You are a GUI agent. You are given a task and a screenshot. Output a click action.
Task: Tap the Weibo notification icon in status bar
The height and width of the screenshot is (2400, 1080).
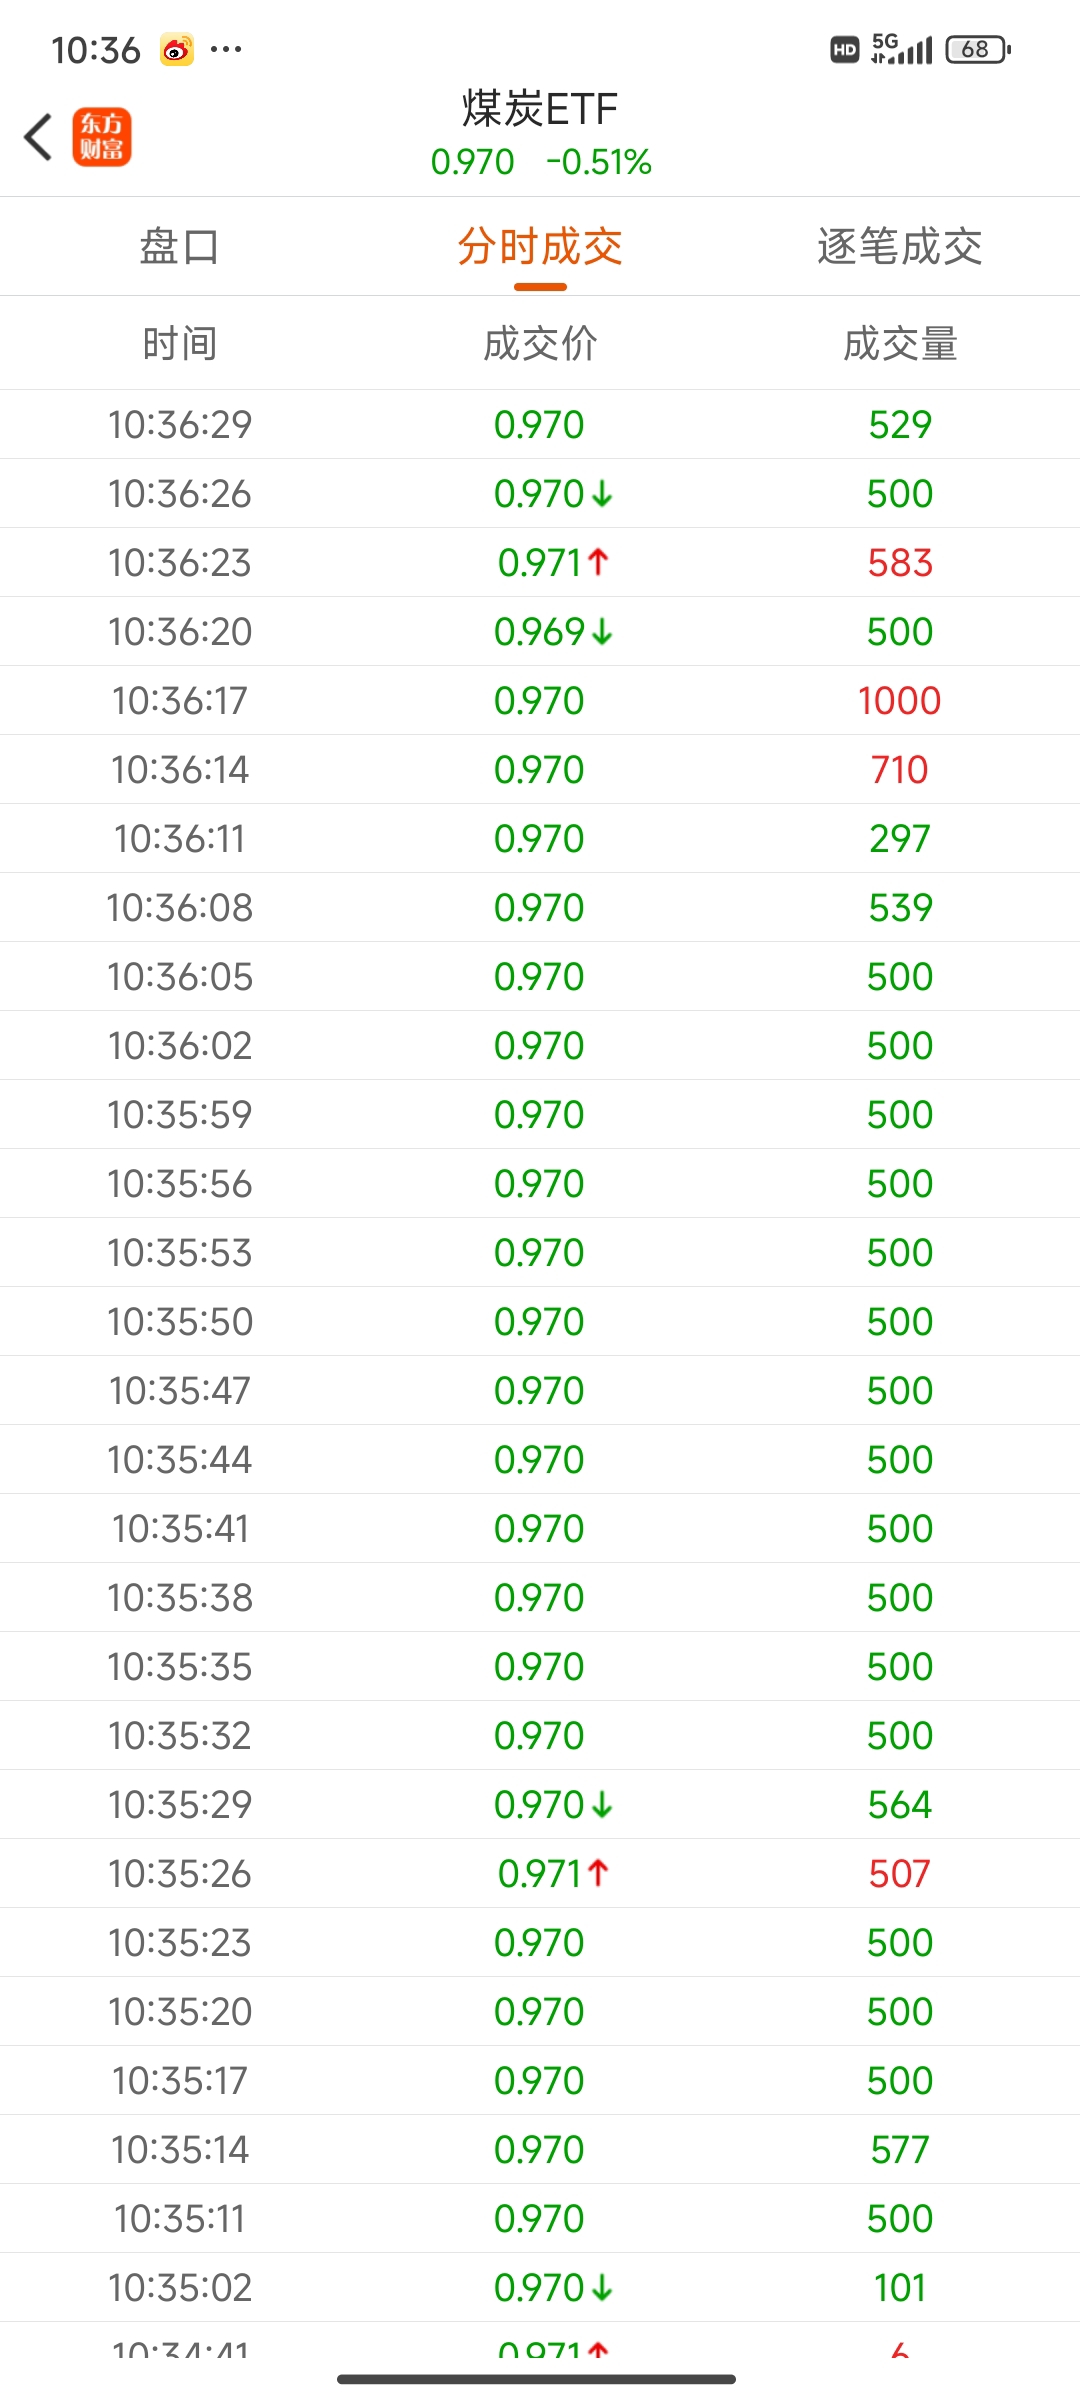click(x=177, y=49)
